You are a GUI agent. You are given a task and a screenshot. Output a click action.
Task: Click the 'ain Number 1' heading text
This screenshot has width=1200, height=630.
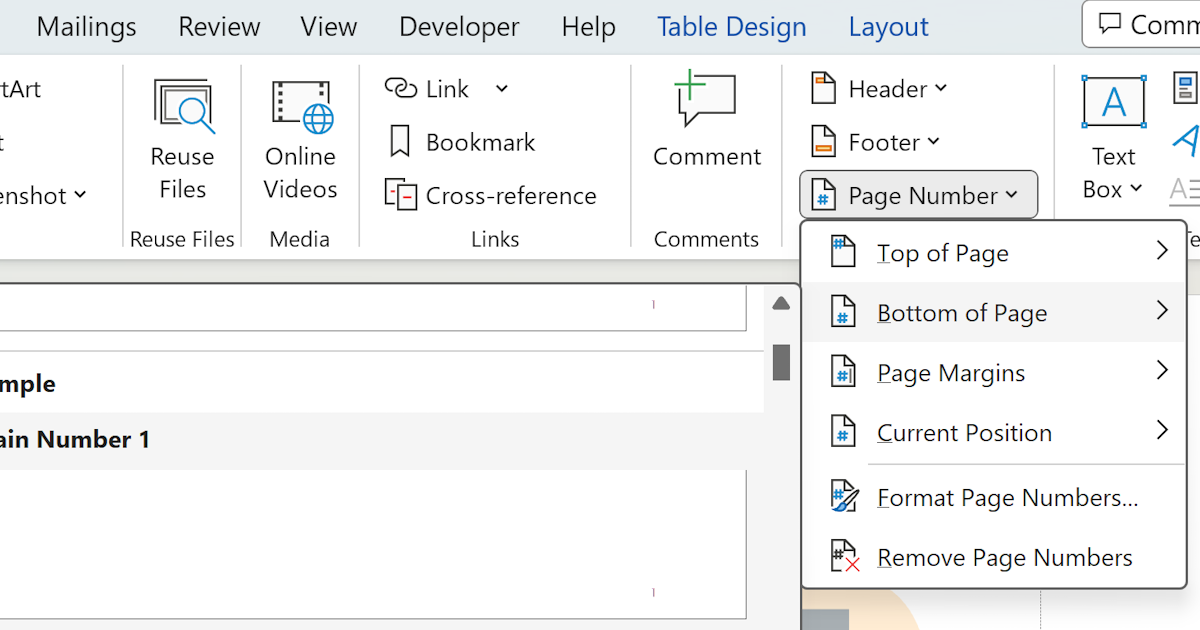(75, 439)
